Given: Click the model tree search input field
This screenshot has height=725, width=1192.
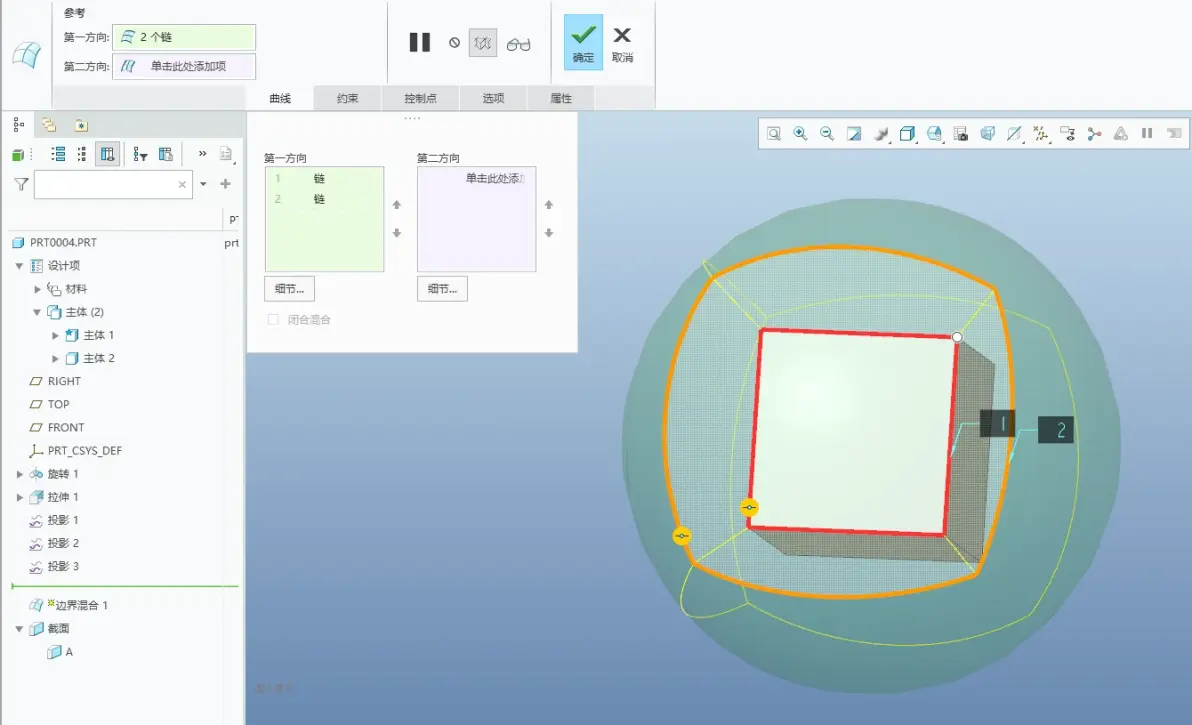Looking at the screenshot, I should (113, 185).
